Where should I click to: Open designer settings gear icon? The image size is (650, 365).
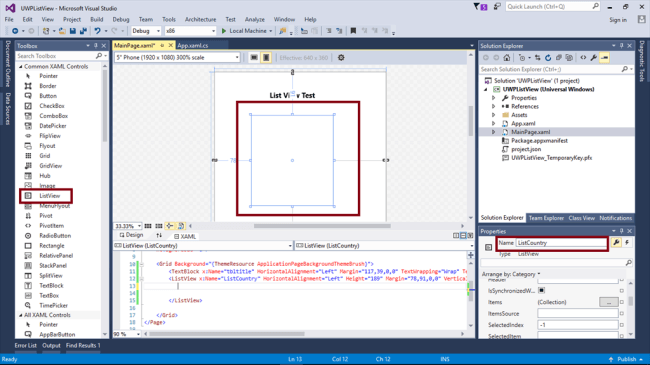341,58
